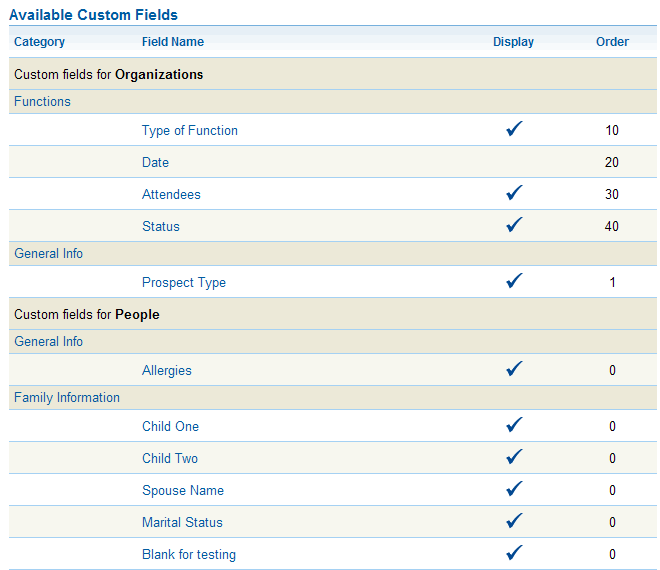Click the Status row display checkmark
Screen dimensions: 660x570
point(514,225)
